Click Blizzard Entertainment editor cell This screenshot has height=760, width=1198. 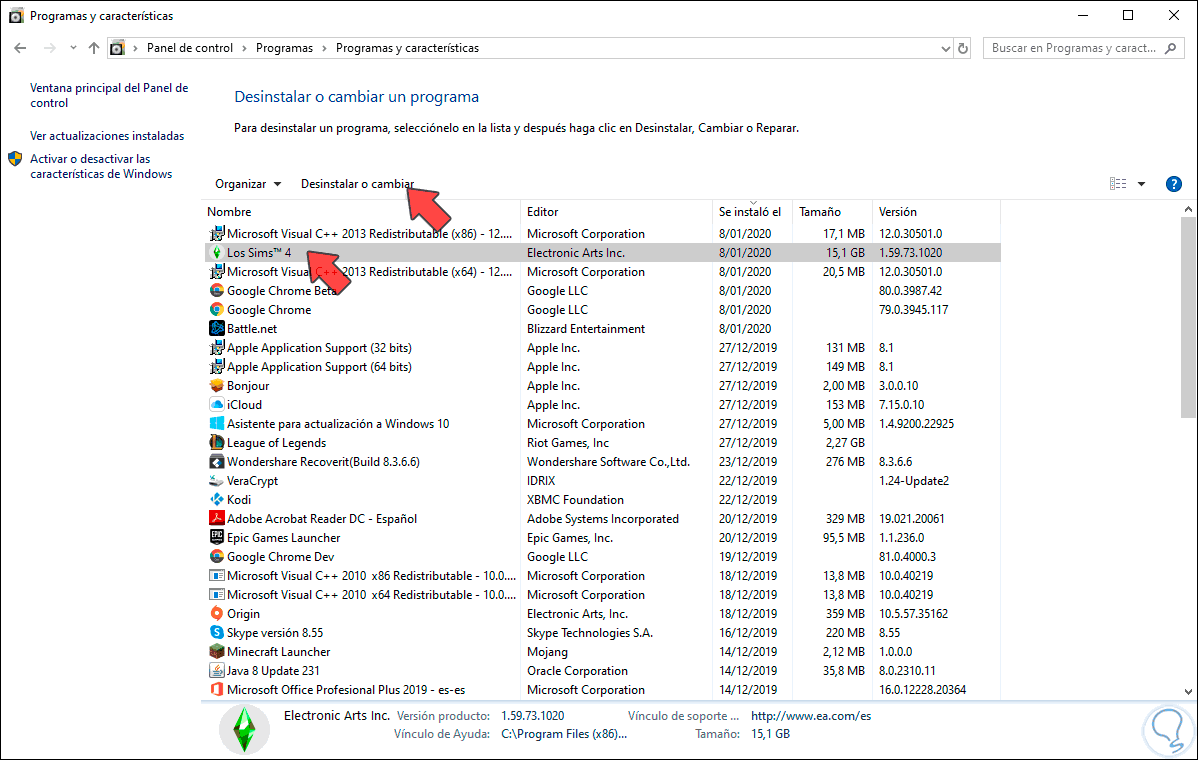pyautogui.click(x=586, y=329)
